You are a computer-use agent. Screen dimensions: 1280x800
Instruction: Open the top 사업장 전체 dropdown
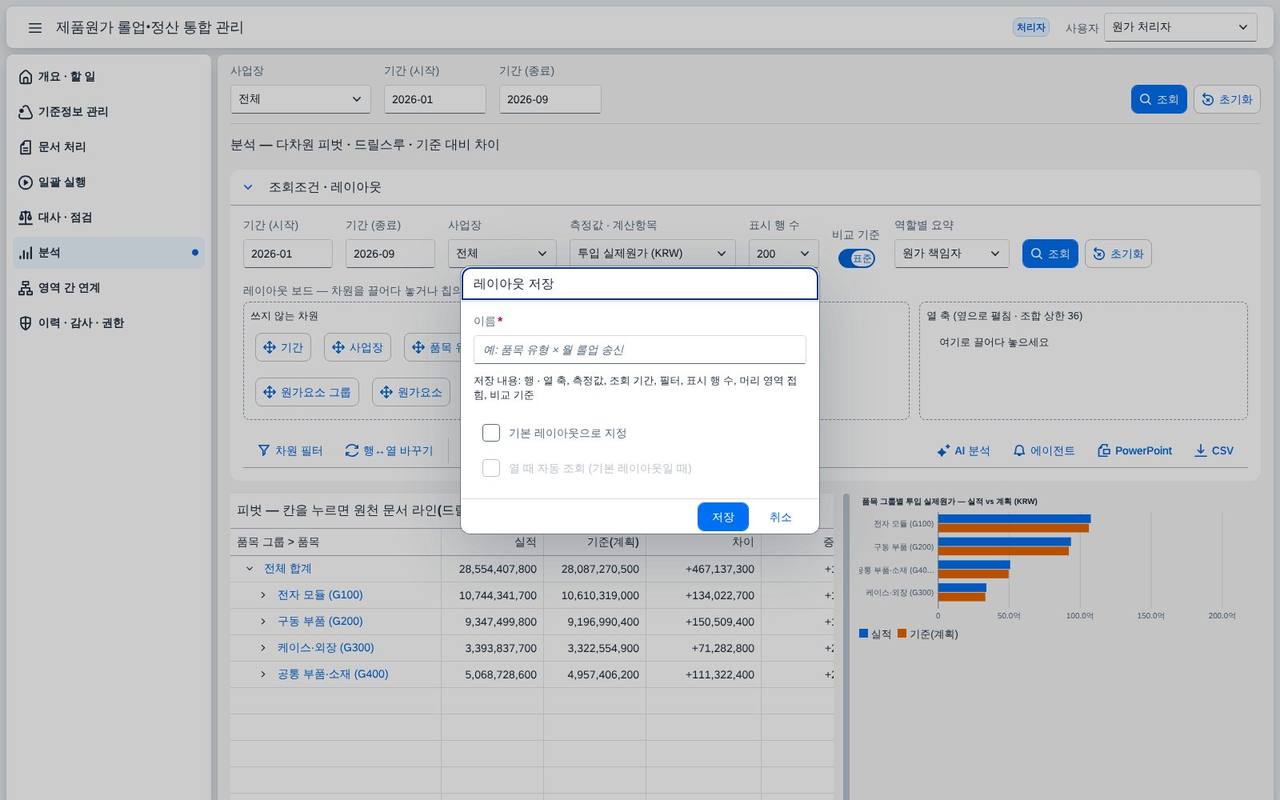[x=300, y=99]
